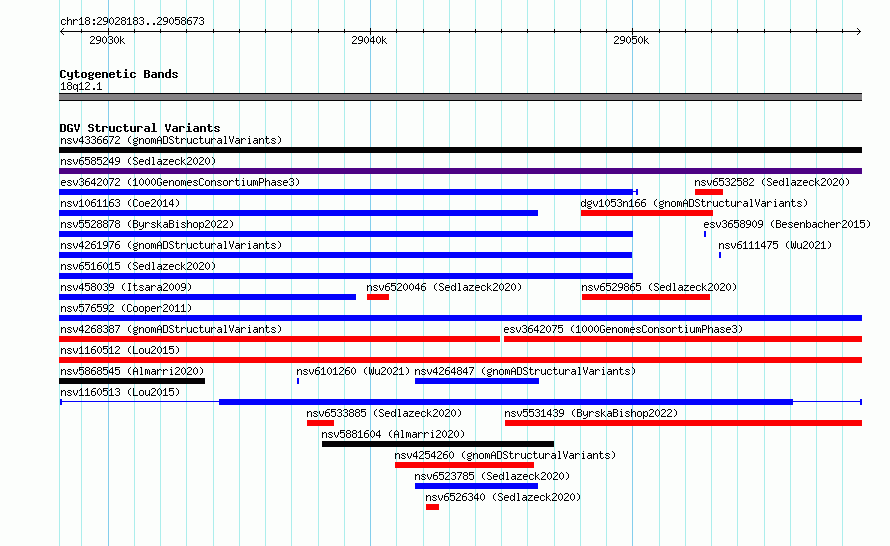Open nsv5528878 (ByrskaBishop2022) label
This screenshot has height=546, width=890.
click(x=147, y=224)
